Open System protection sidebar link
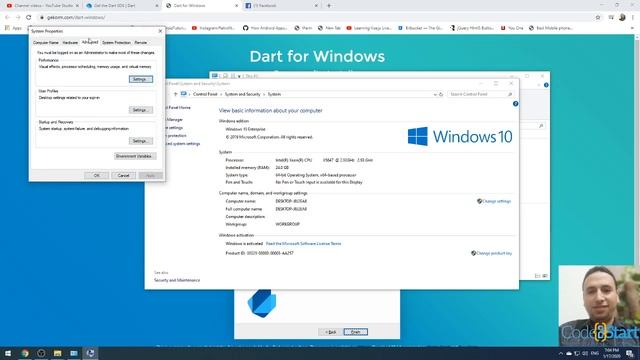The width and height of the screenshot is (640, 360). [176, 136]
